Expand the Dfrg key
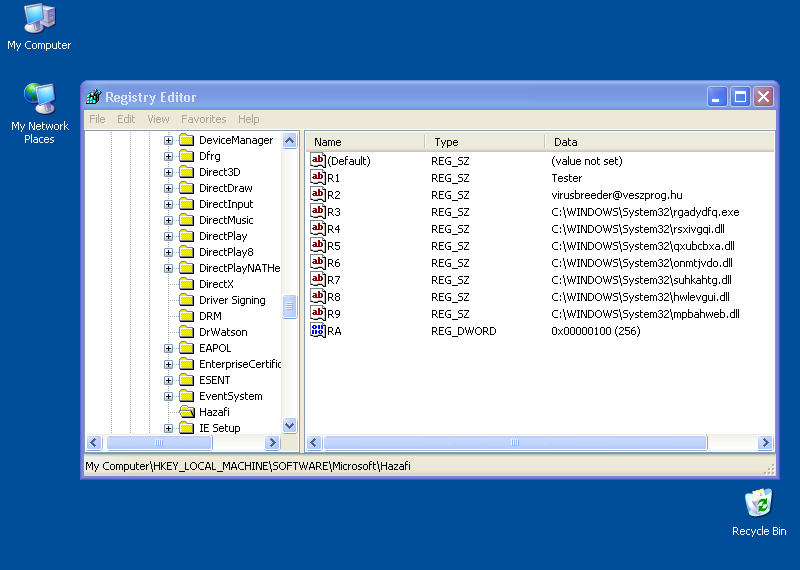 coord(168,156)
